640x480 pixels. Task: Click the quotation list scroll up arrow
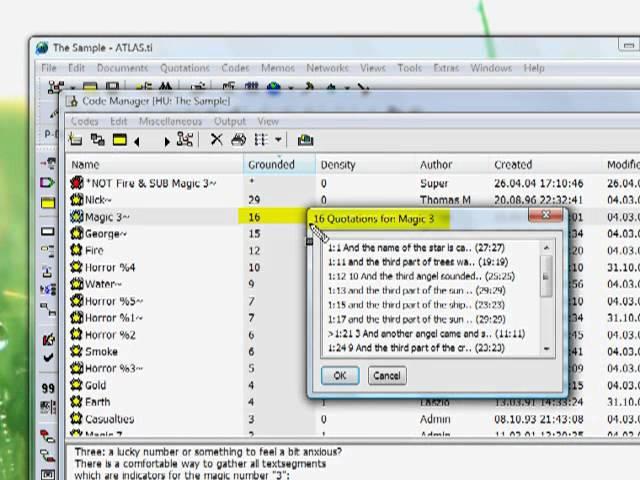(x=547, y=248)
